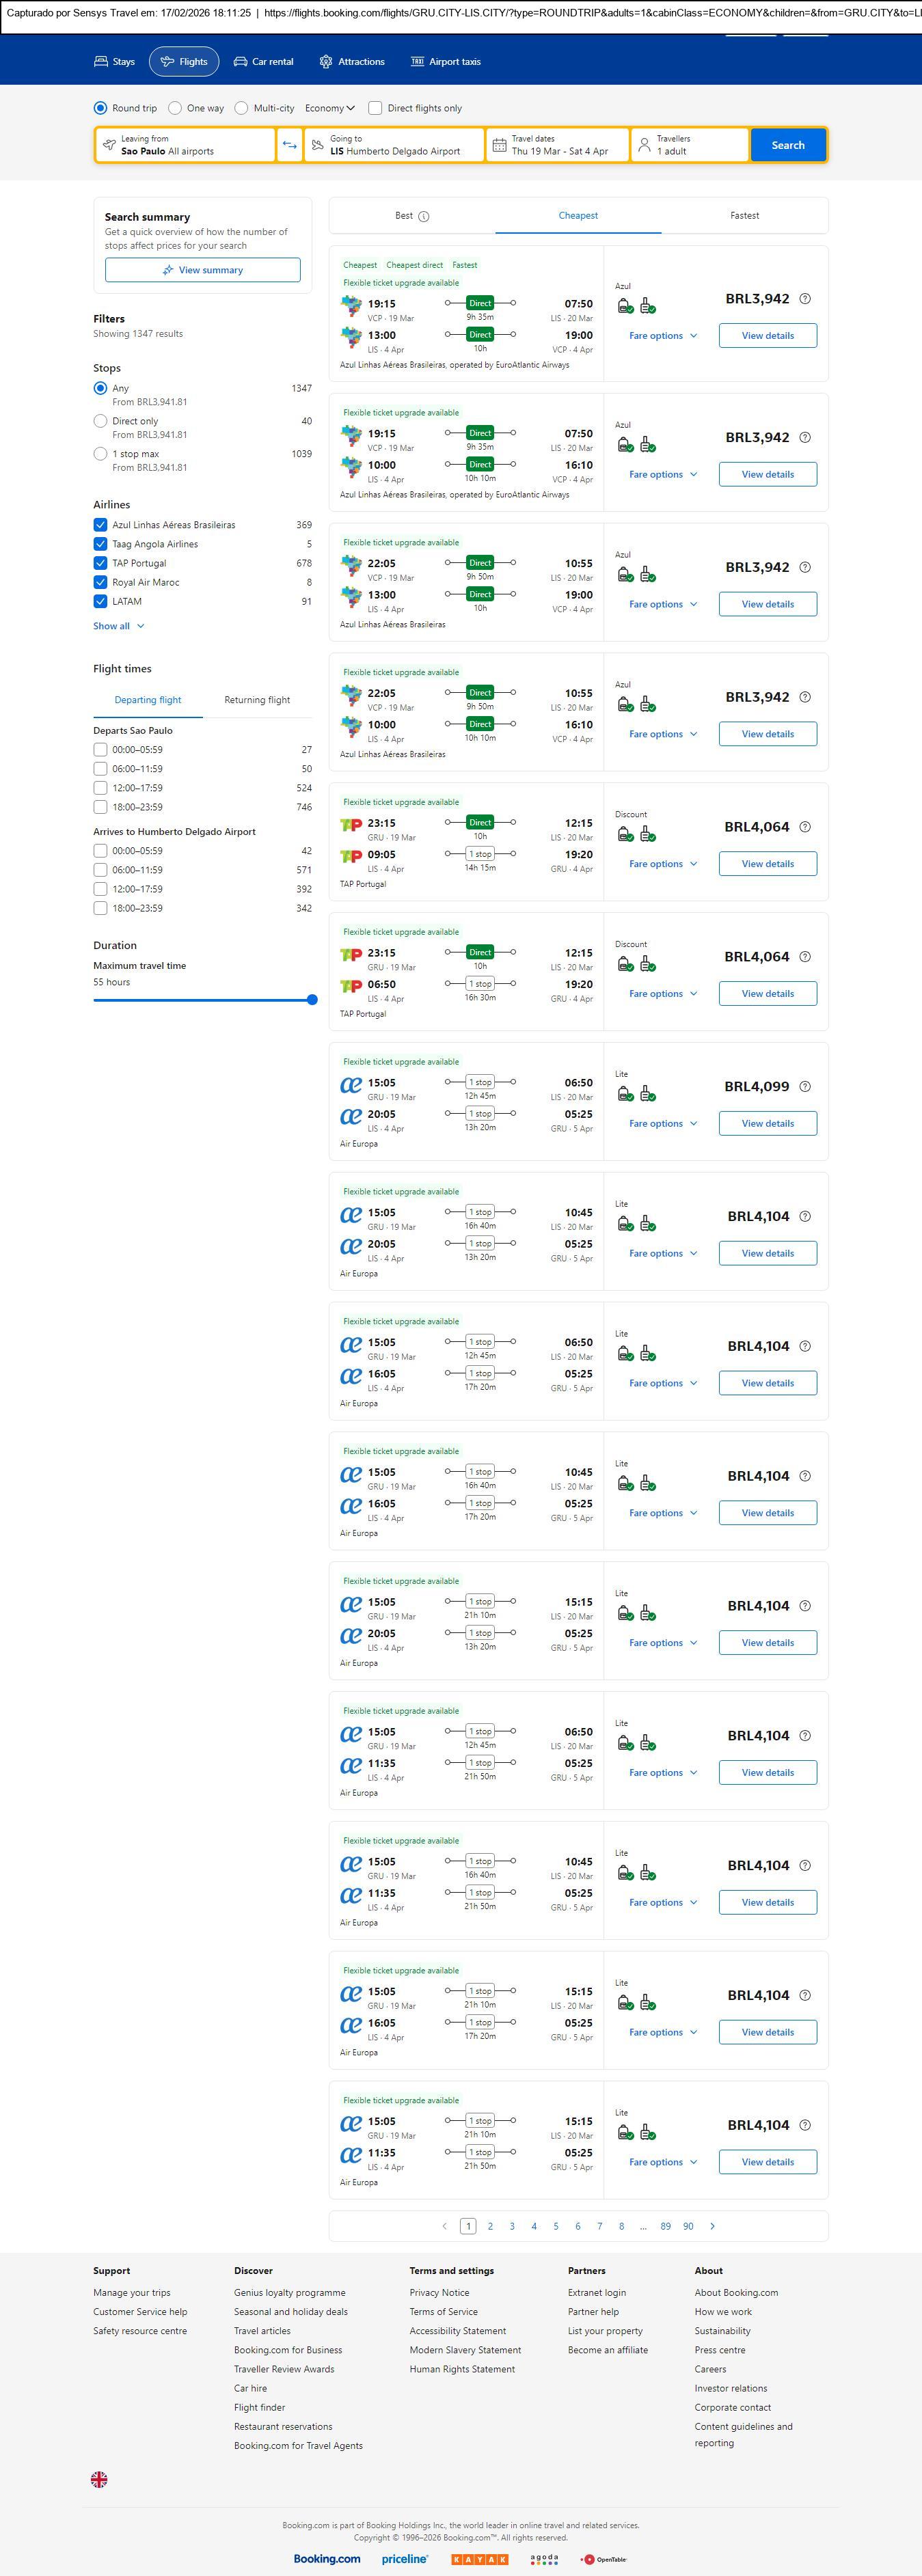Image resolution: width=922 pixels, height=2576 pixels.
Task: Click the Car rental car icon in header
Action: [240, 62]
